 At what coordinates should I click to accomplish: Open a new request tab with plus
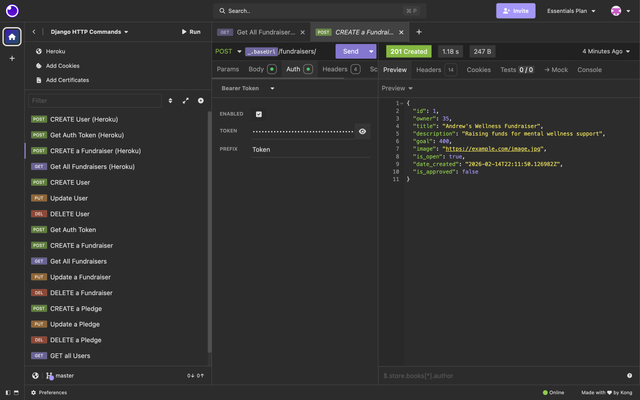click(x=419, y=32)
